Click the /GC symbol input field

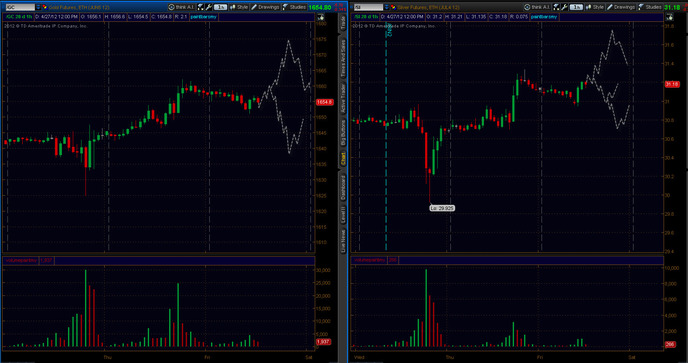[x=20, y=7]
